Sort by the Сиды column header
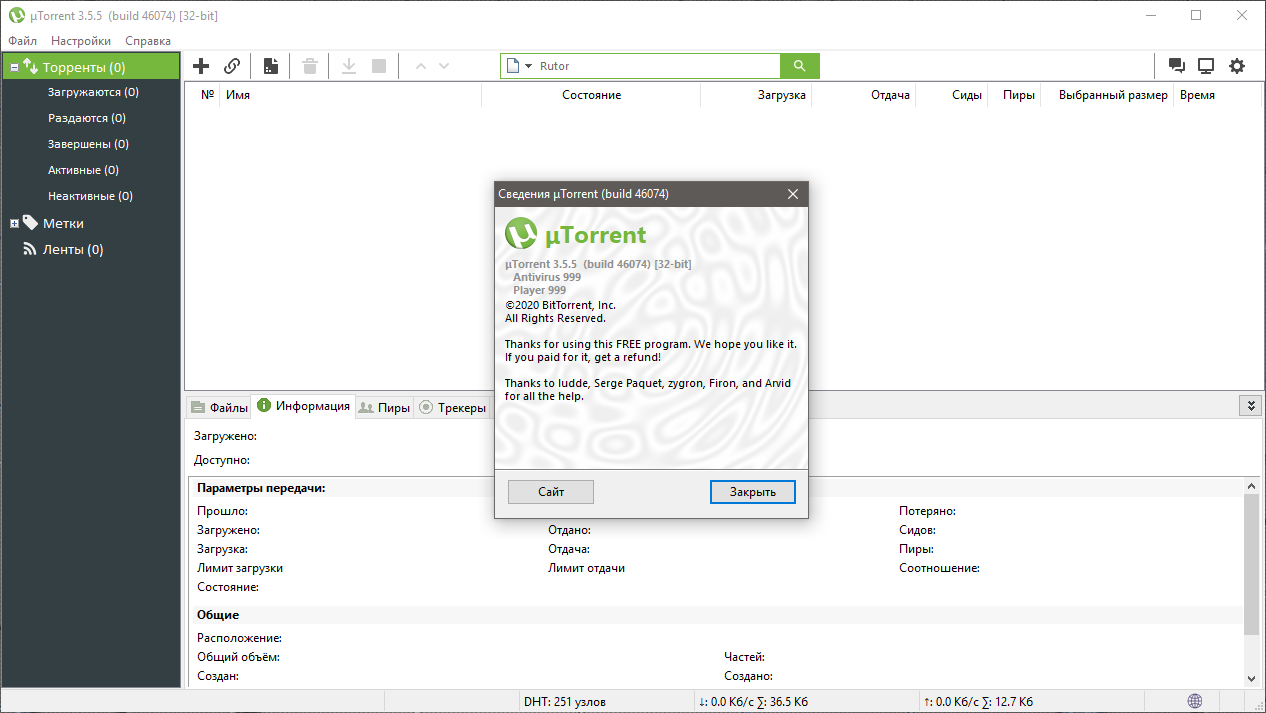This screenshot has height=713, width=1266. 952,95
